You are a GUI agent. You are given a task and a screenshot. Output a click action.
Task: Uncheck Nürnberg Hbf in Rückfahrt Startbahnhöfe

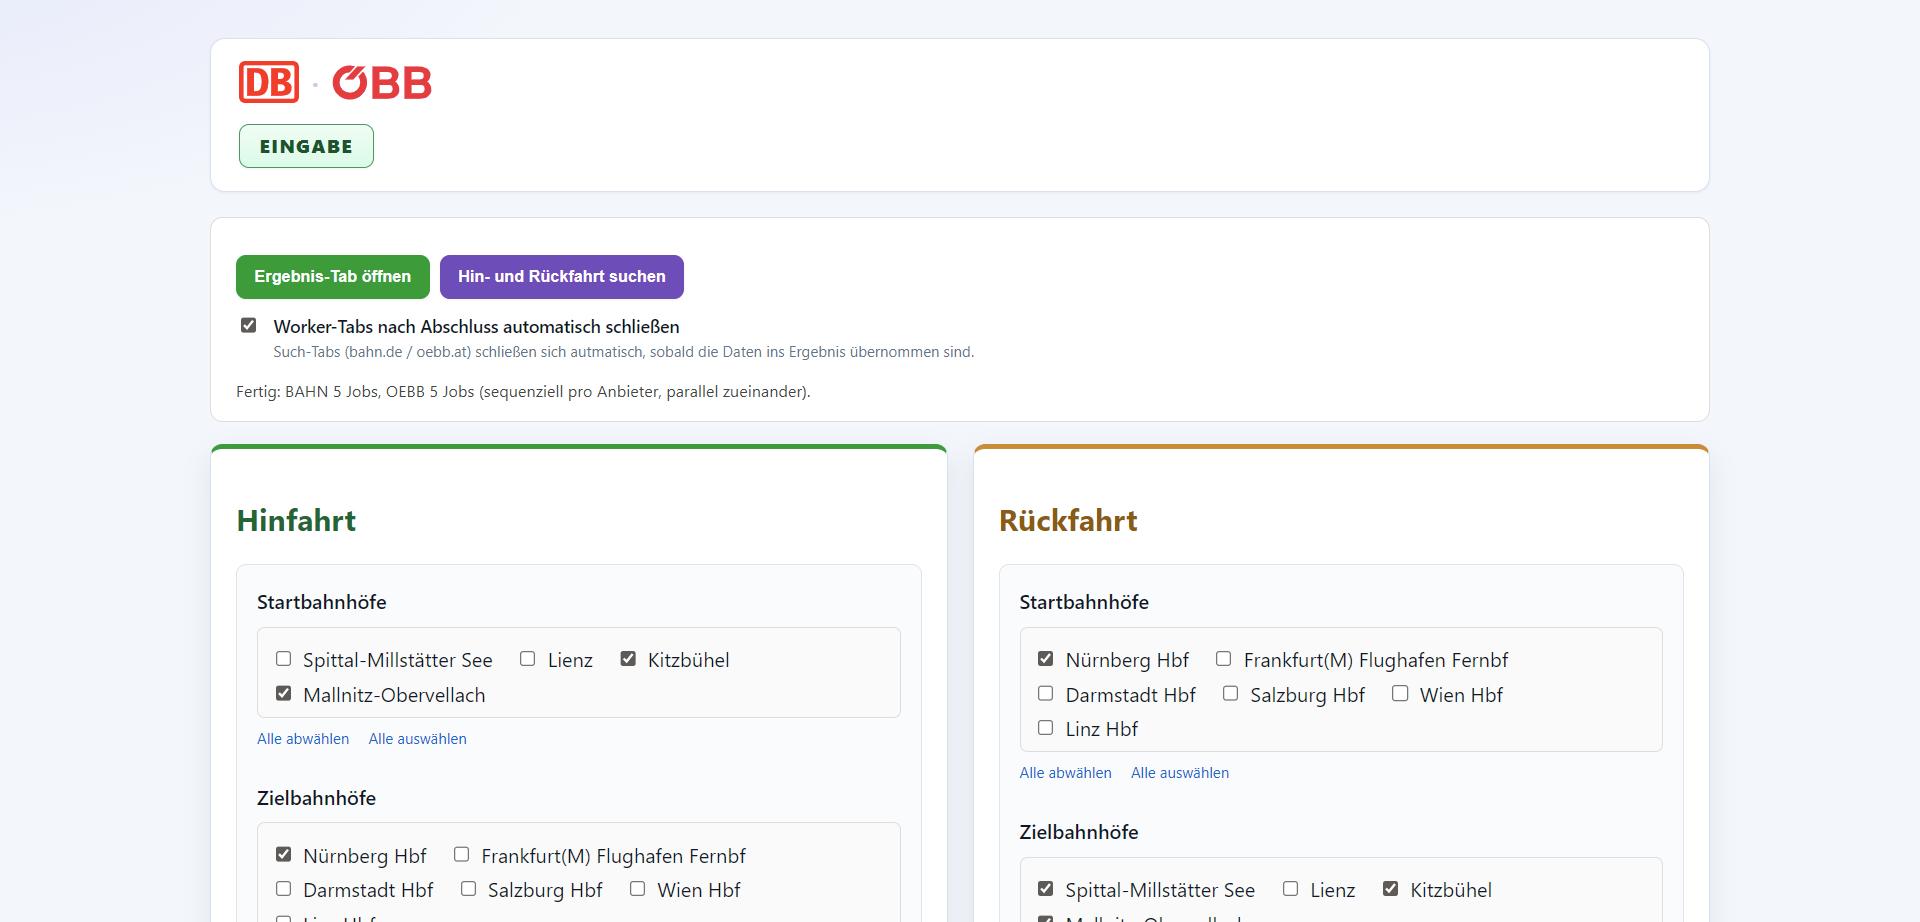pyautogui.click(x=1046, y=659)
